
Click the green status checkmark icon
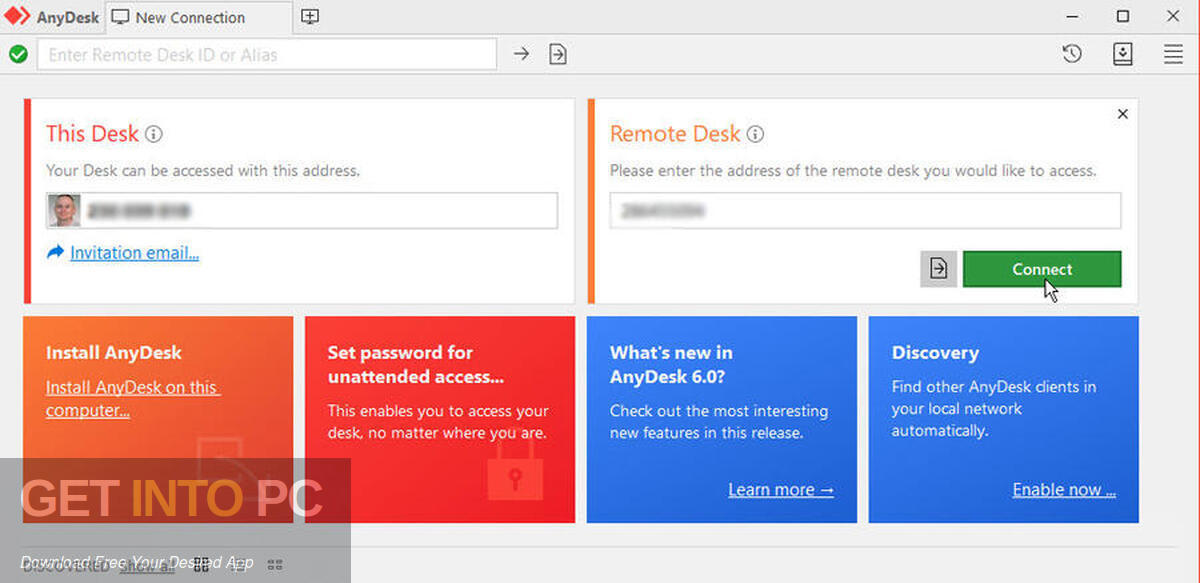click(18, 54)
